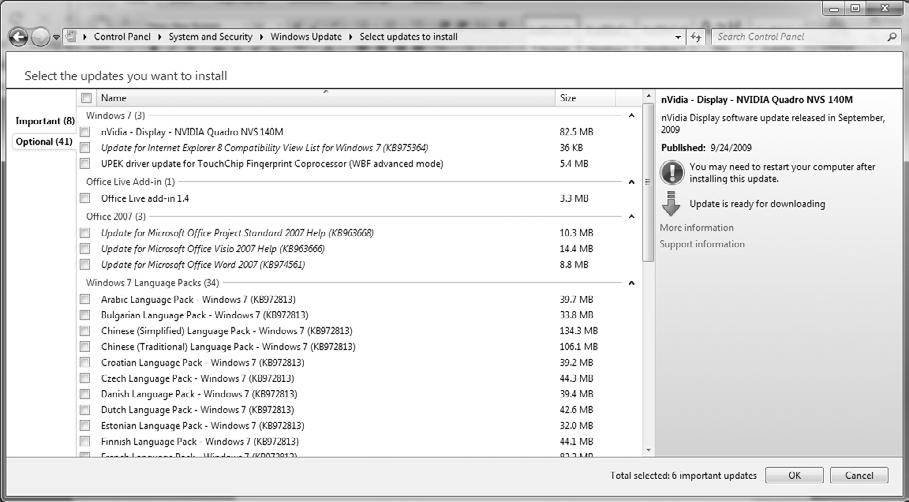Click the scroll down arrow of update list
909x502 pixels.
point(648,450)
